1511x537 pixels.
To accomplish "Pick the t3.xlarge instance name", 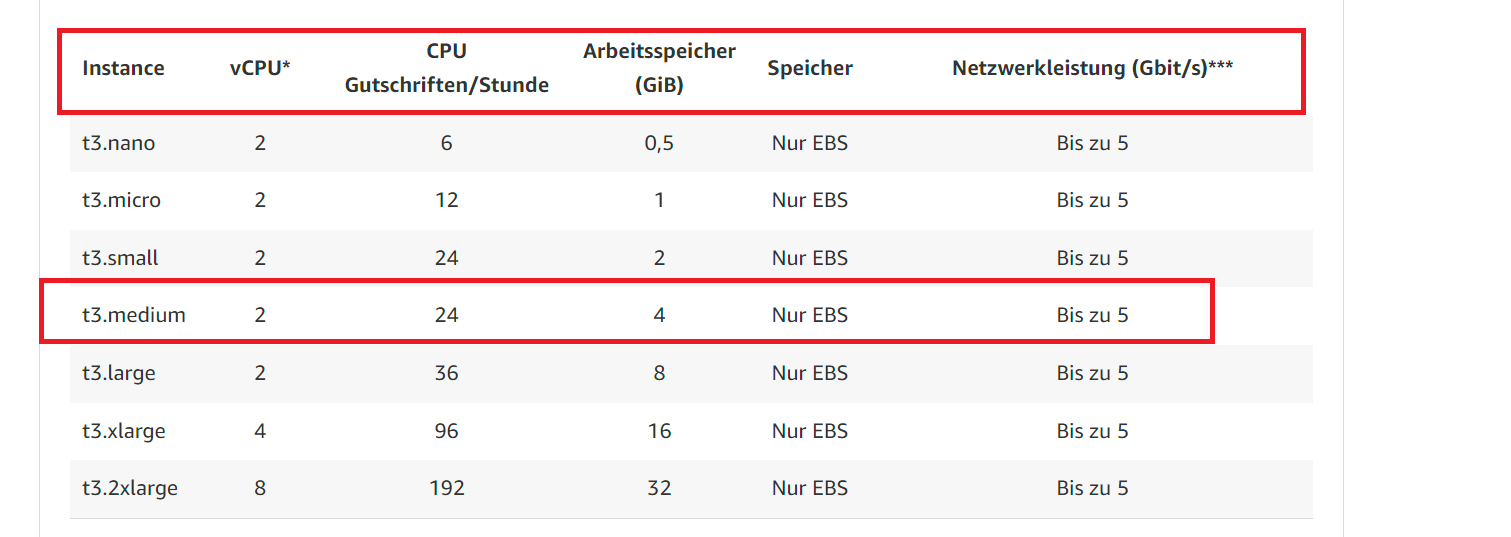I will pos(123,431).
